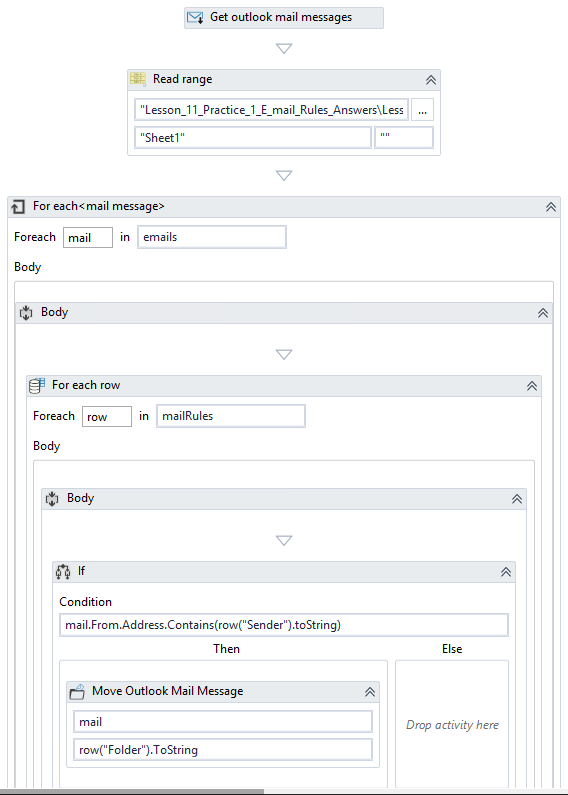Click the empty range field in Read range
Screen dimensions: 568x795
coord(404,137)
